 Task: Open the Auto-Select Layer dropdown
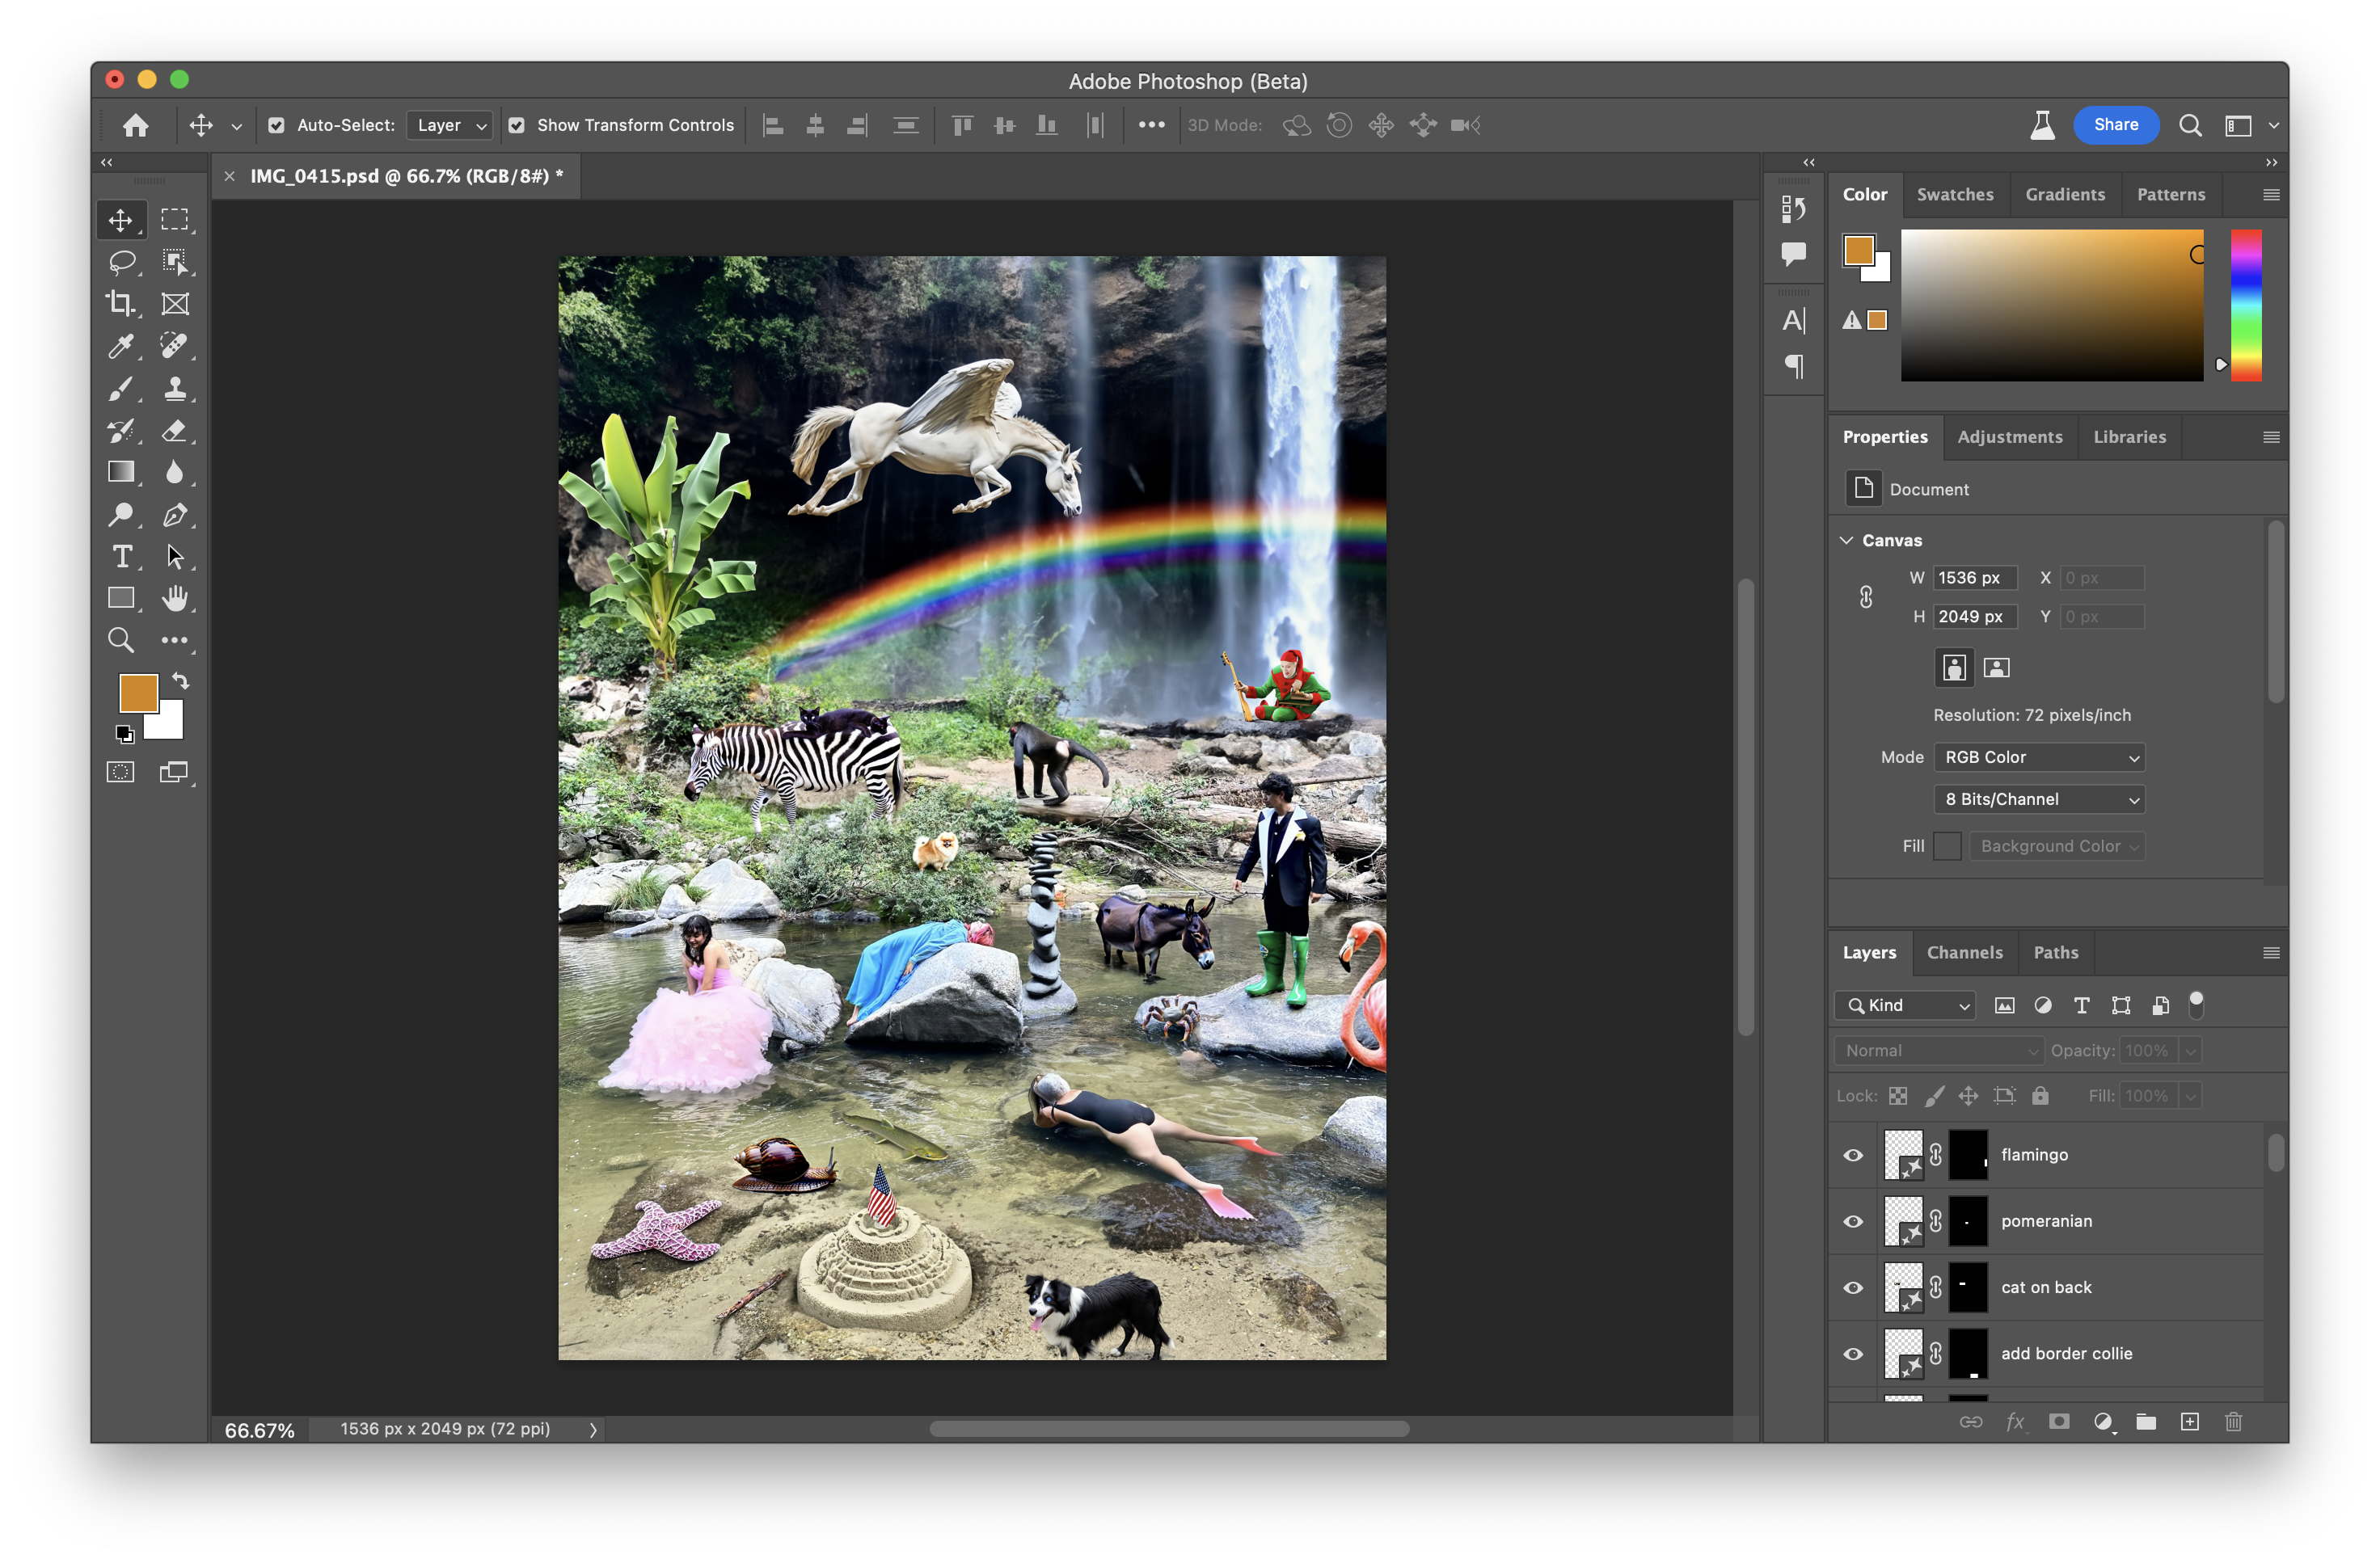[x=450, y=125]
